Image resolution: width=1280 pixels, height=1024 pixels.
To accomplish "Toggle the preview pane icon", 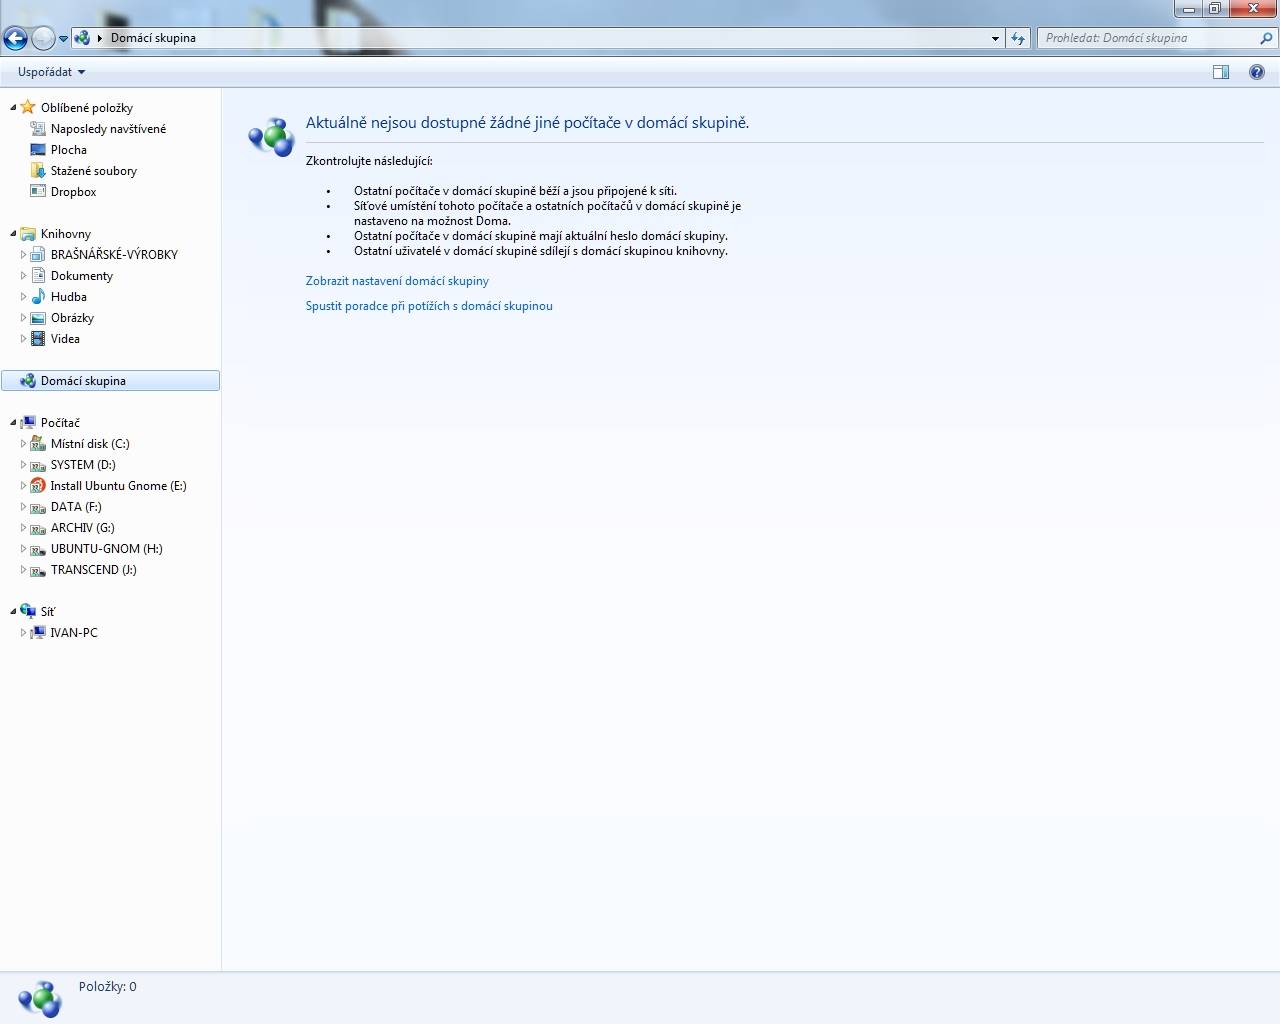I will (x=1220, y=72).
